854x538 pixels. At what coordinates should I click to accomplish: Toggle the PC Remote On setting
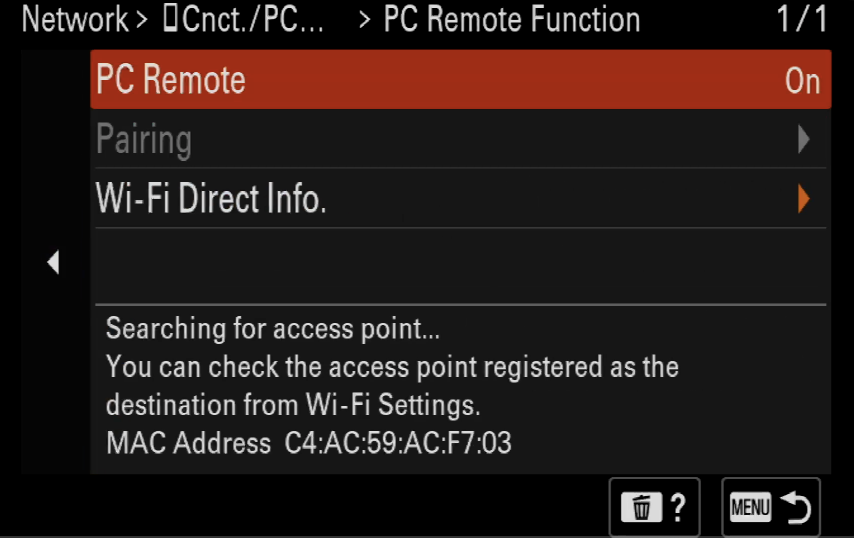(x=802, y=81)
